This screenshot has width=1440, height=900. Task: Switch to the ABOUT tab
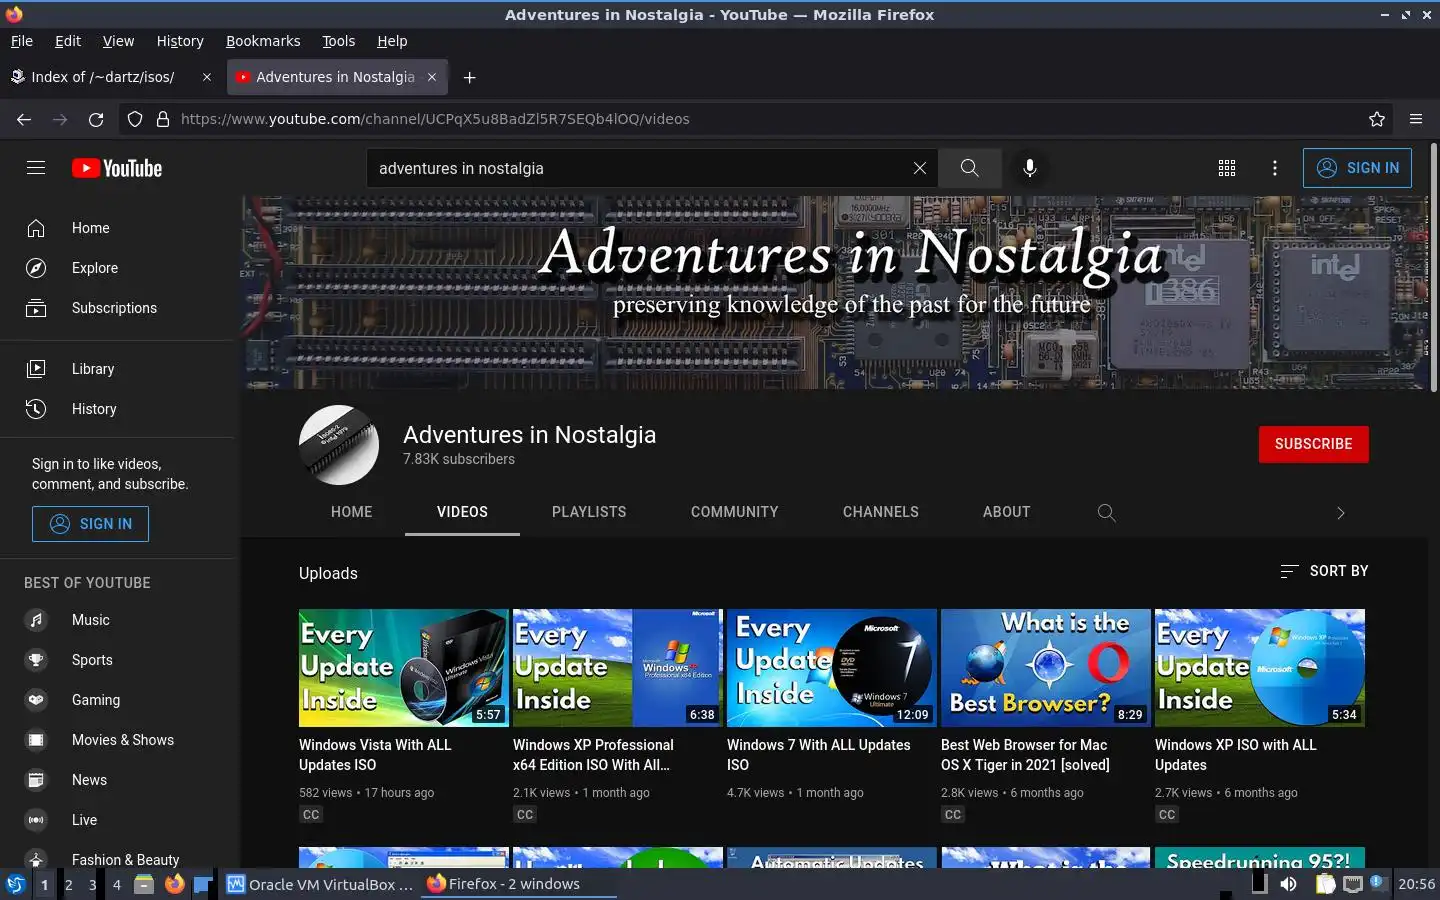[x=1006, y=512]
